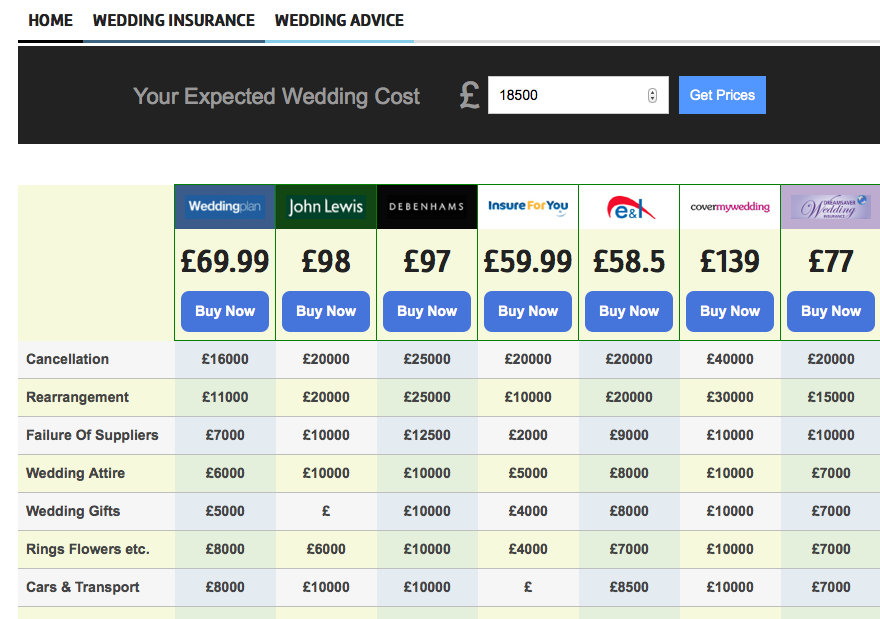The image size is (880, 619).
Task: Buy Now under Dreamsaver £77
Action: click(831, 311)
